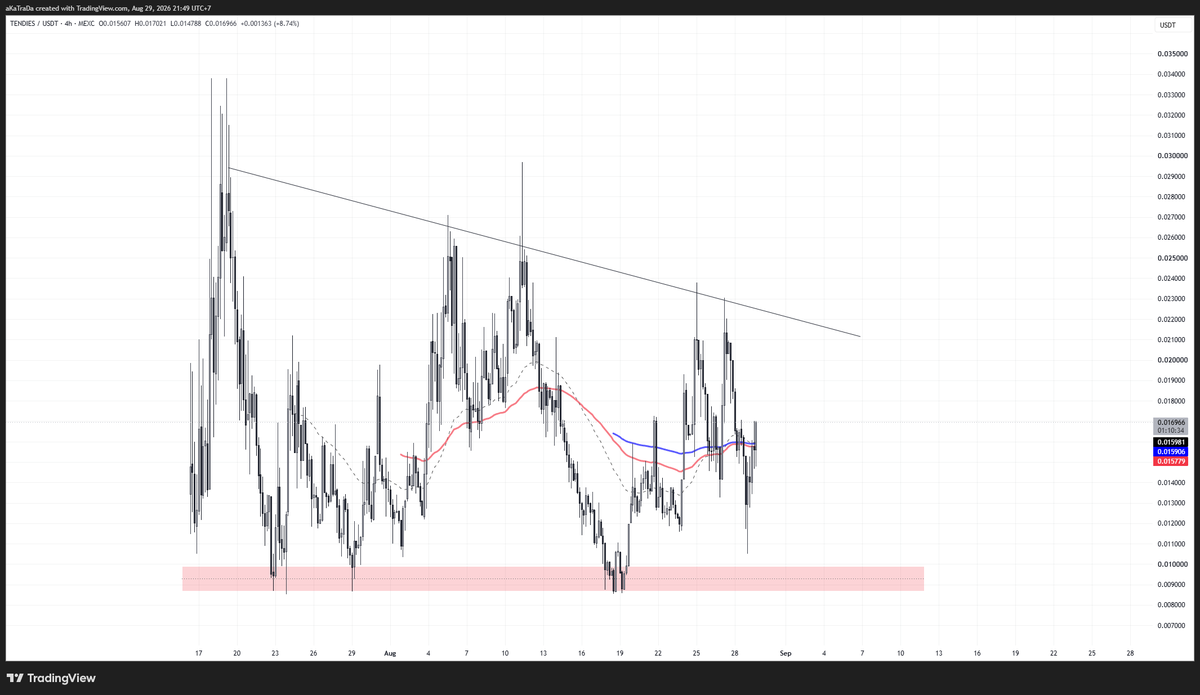This screenshot has height=695, width=1200.
Task: Click the 0.007000 price axis label
Action: pos(1172,625)
